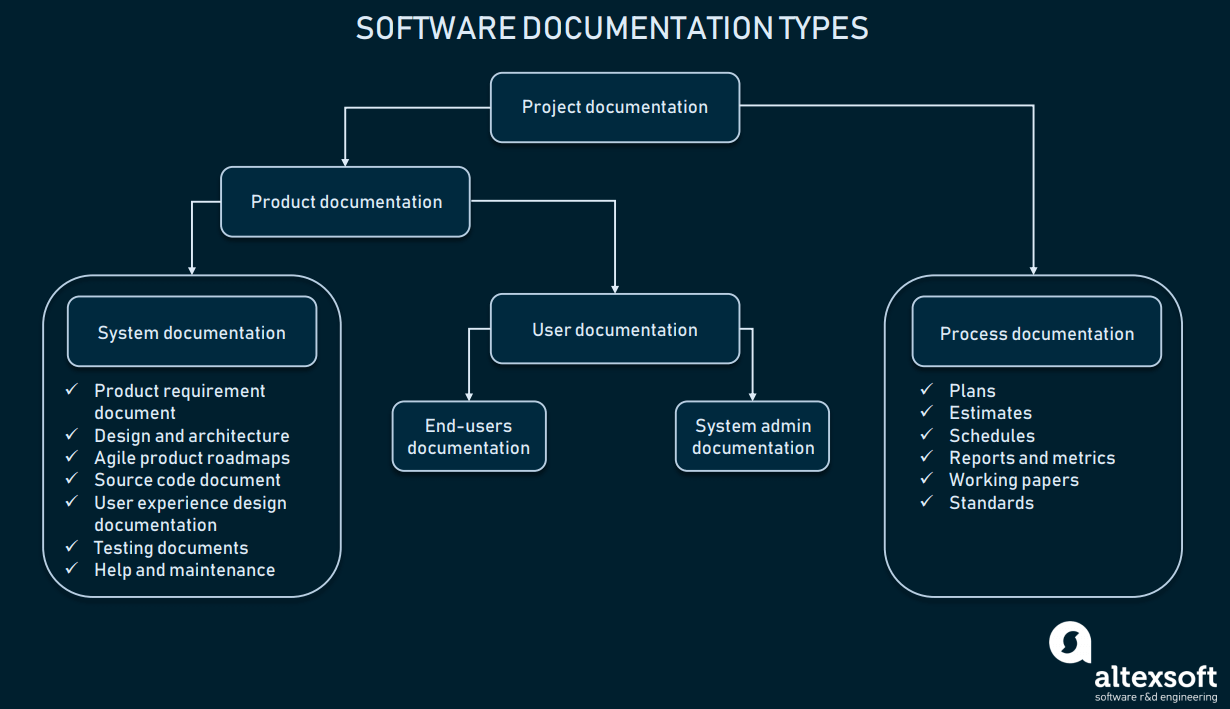Click the System admin documentation box
This screenshot has width=1230, height=709.
click(752, 436)
